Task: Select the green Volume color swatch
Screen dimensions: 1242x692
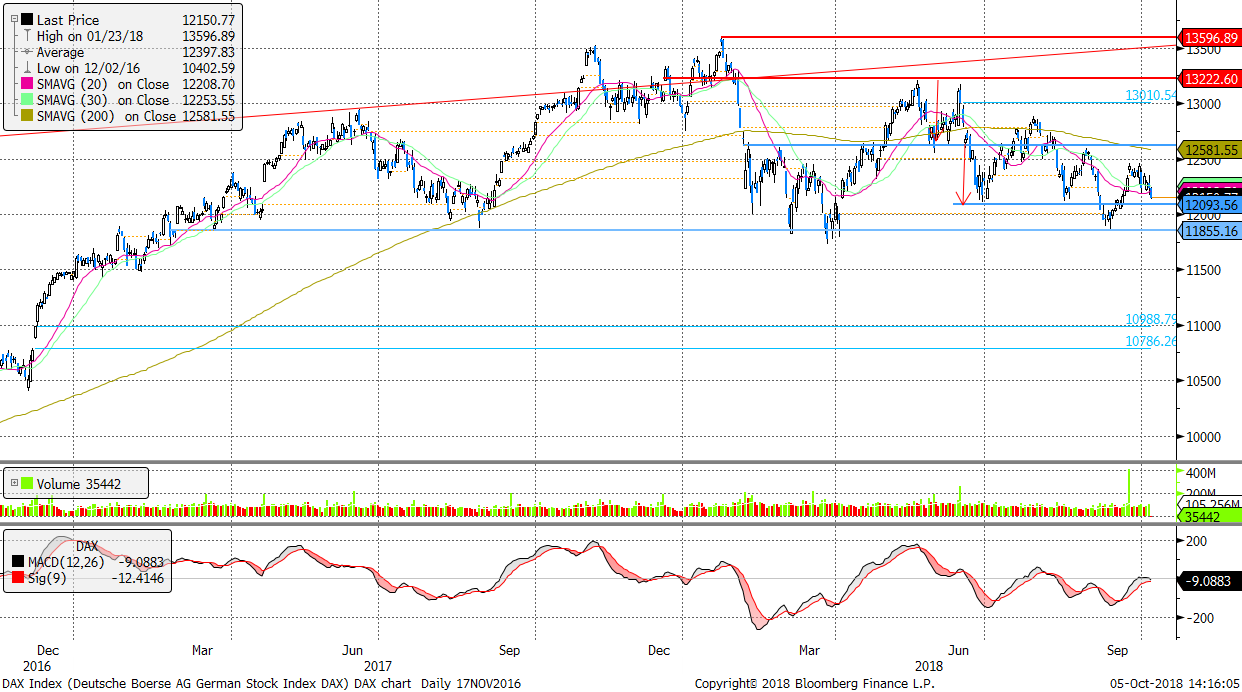Action: click(27, 484)
